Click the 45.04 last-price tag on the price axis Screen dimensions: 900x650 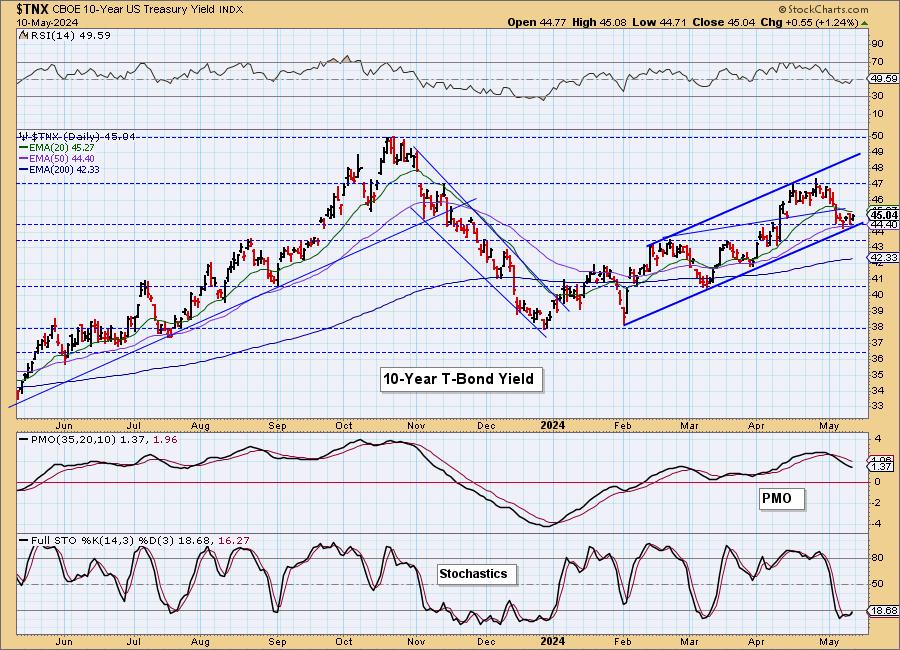(885, 215)
